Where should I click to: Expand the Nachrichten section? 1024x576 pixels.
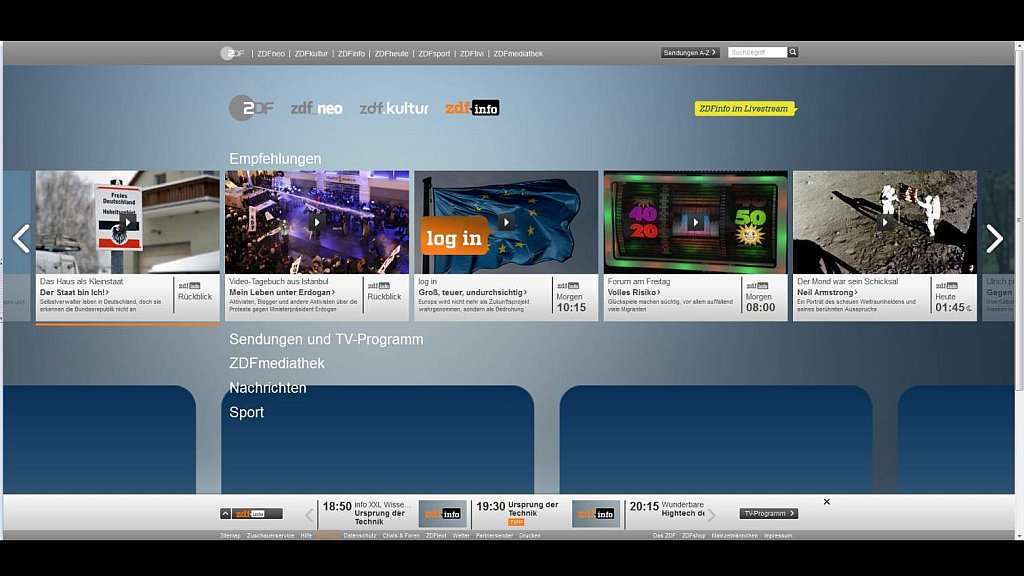tap(268, 388)
